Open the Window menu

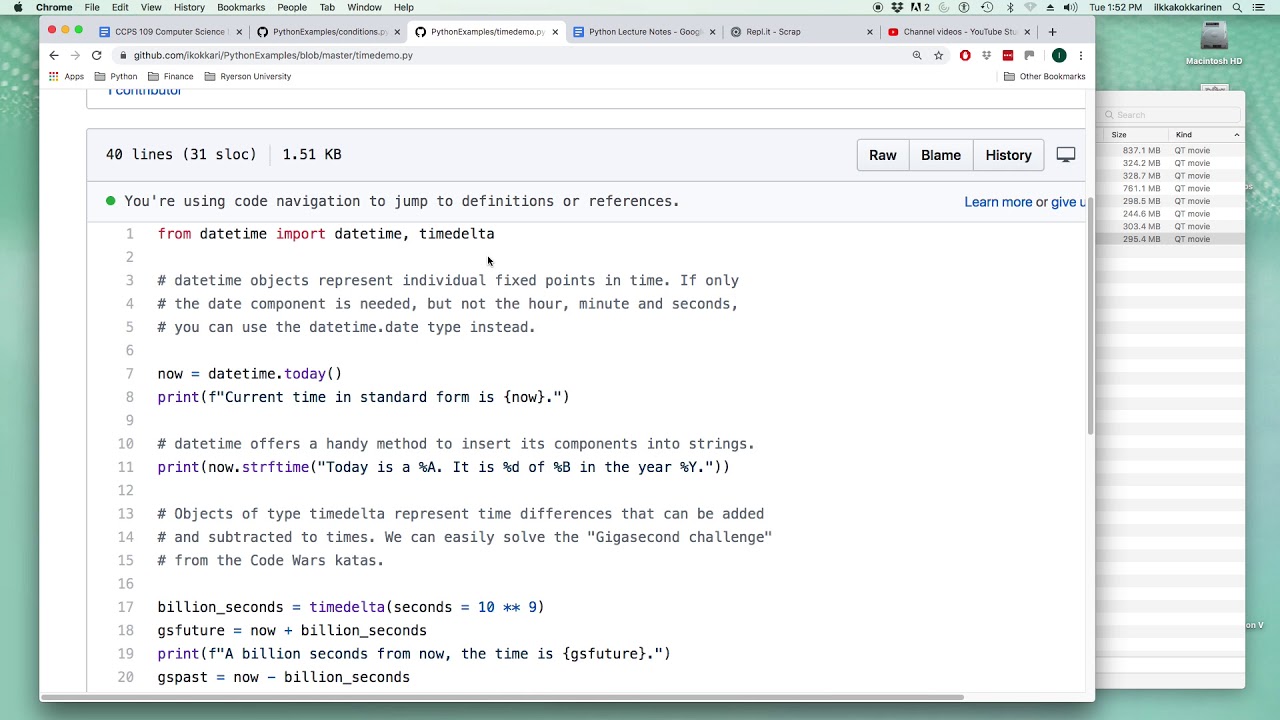click(364, 7)
